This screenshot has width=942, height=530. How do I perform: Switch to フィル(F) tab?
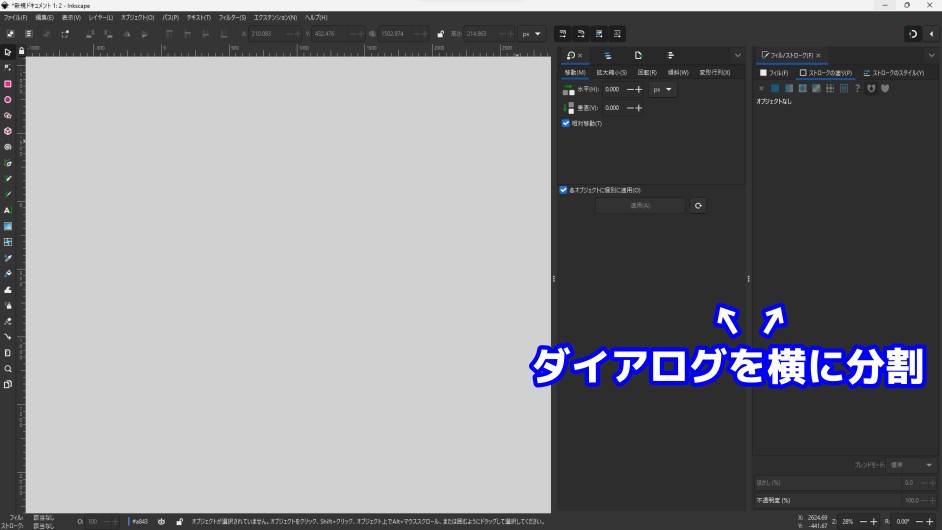tap(774, 73)
